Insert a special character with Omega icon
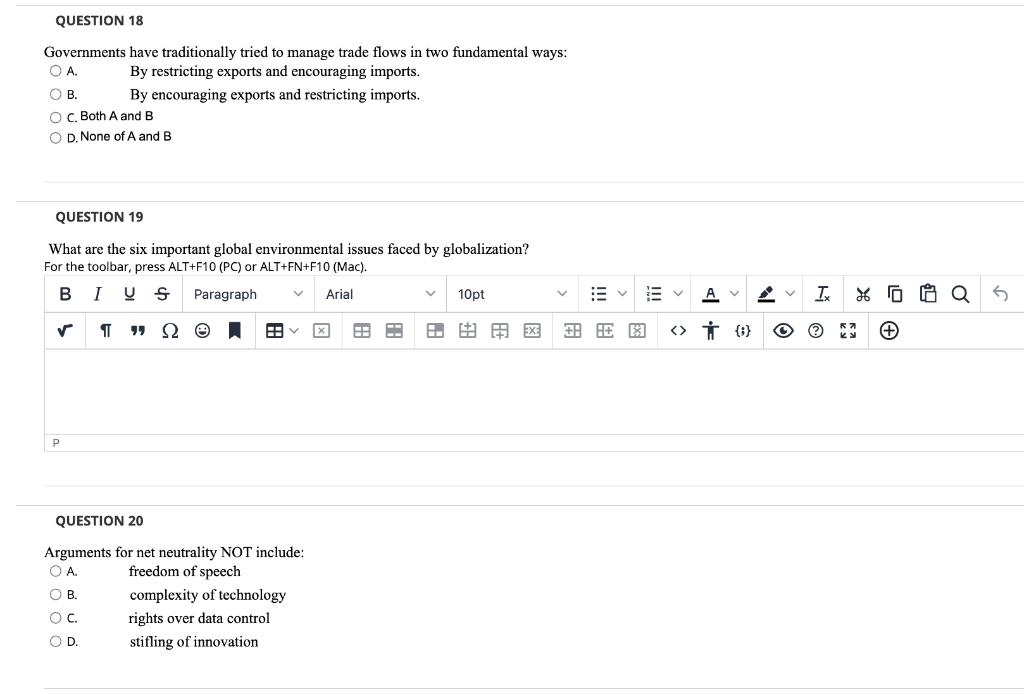This screenshot has width=1024, height=694. (x=170, y=331)
